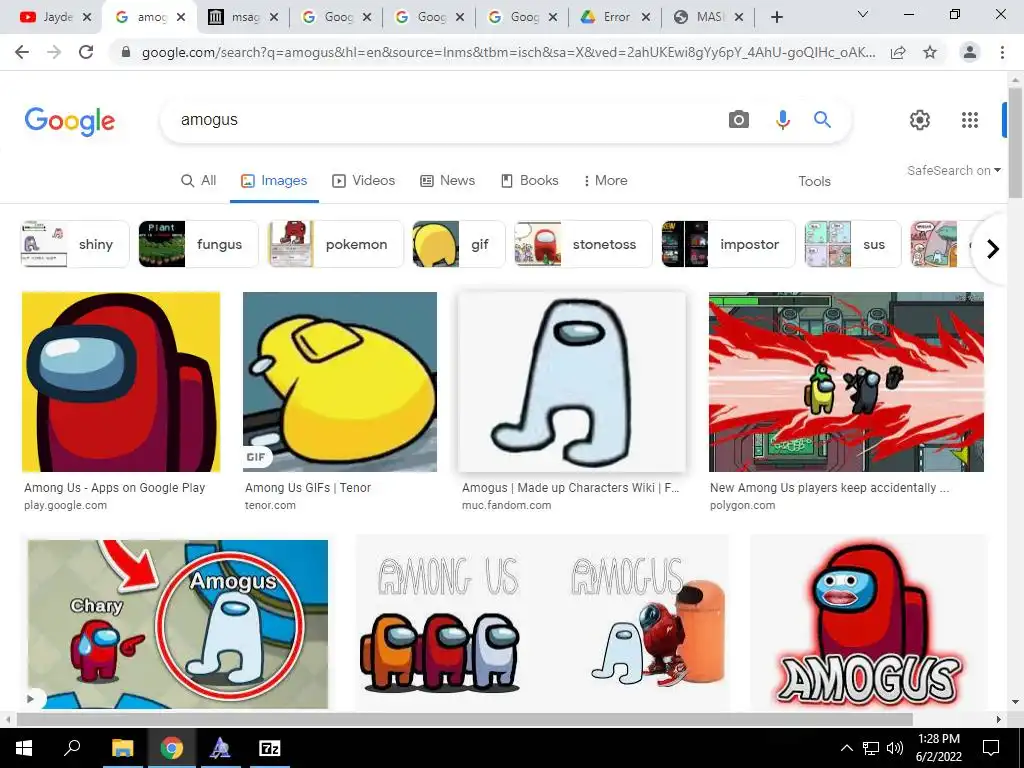Viewport: 1024px width, 768px height.
Task: Open the yellow crewmate GIF thumbnail
Action: tap(340, 381)
